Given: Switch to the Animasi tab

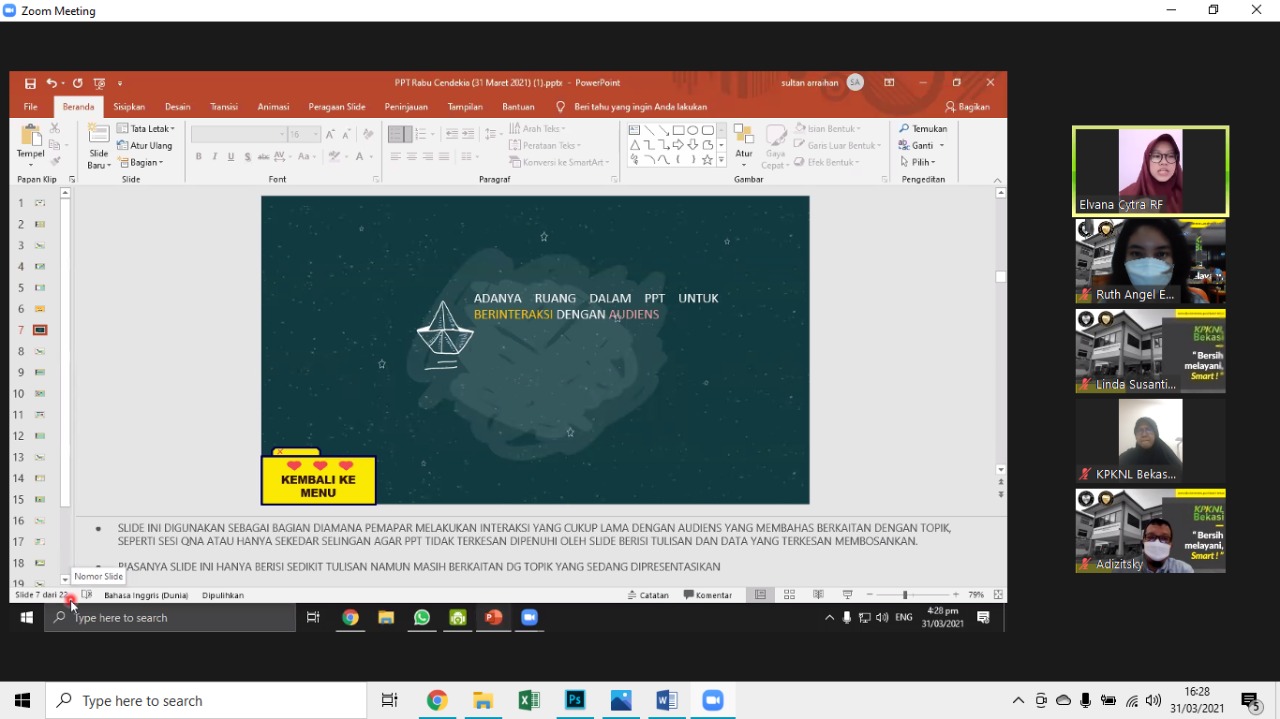Looking at the screenshot, I should (x=273, y=107).
